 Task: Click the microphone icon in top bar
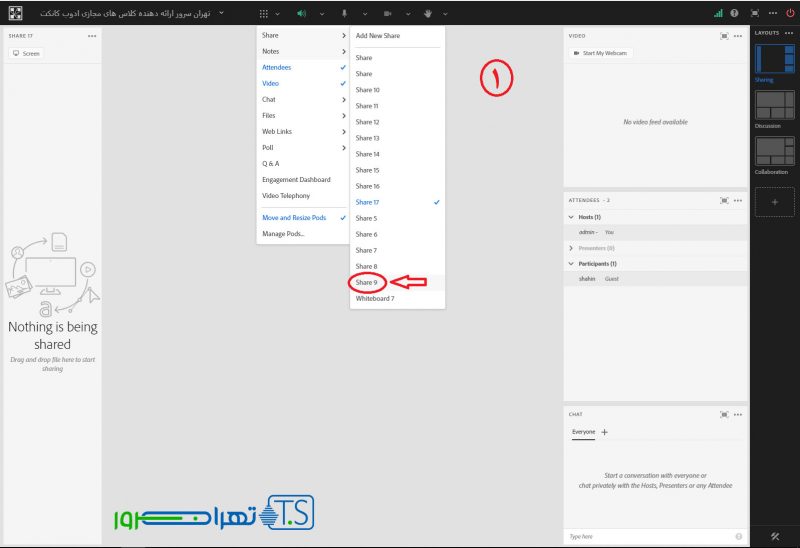[344, 14]
